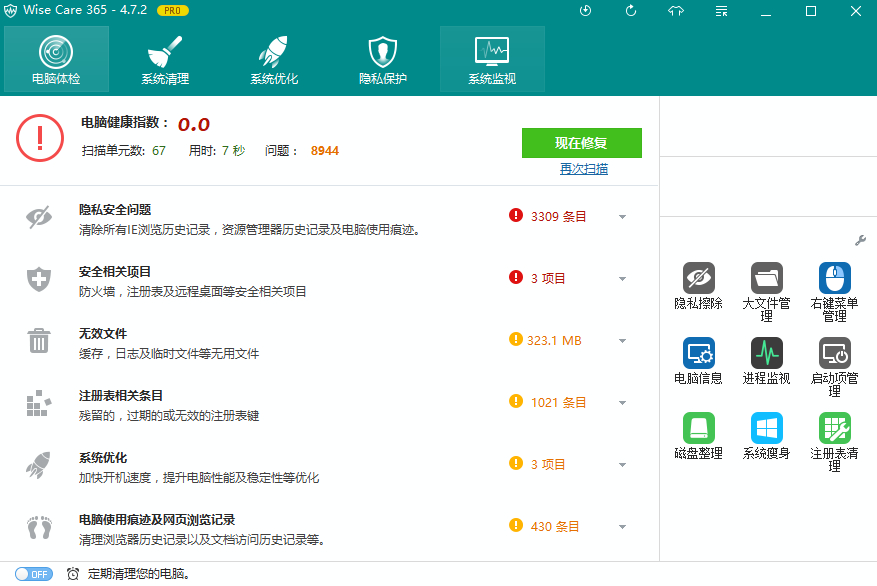This screenshot has height=586, width=877.
Task: Click the 3 项目 count in 安全相关项目 row
Action: click(x=548, y=278)
